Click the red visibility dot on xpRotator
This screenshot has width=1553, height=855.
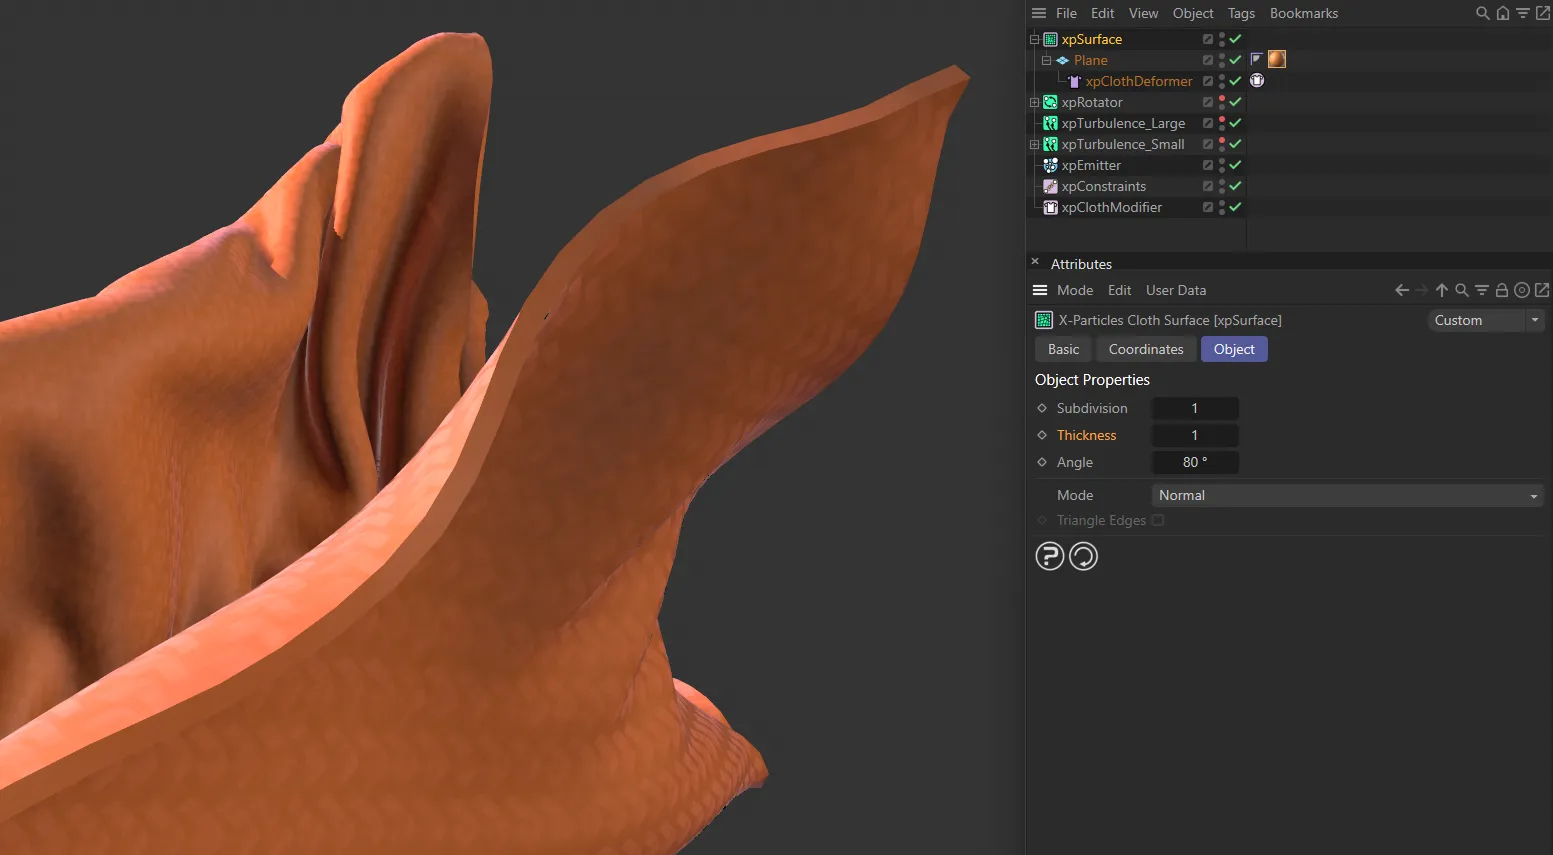click(1221, 99)
